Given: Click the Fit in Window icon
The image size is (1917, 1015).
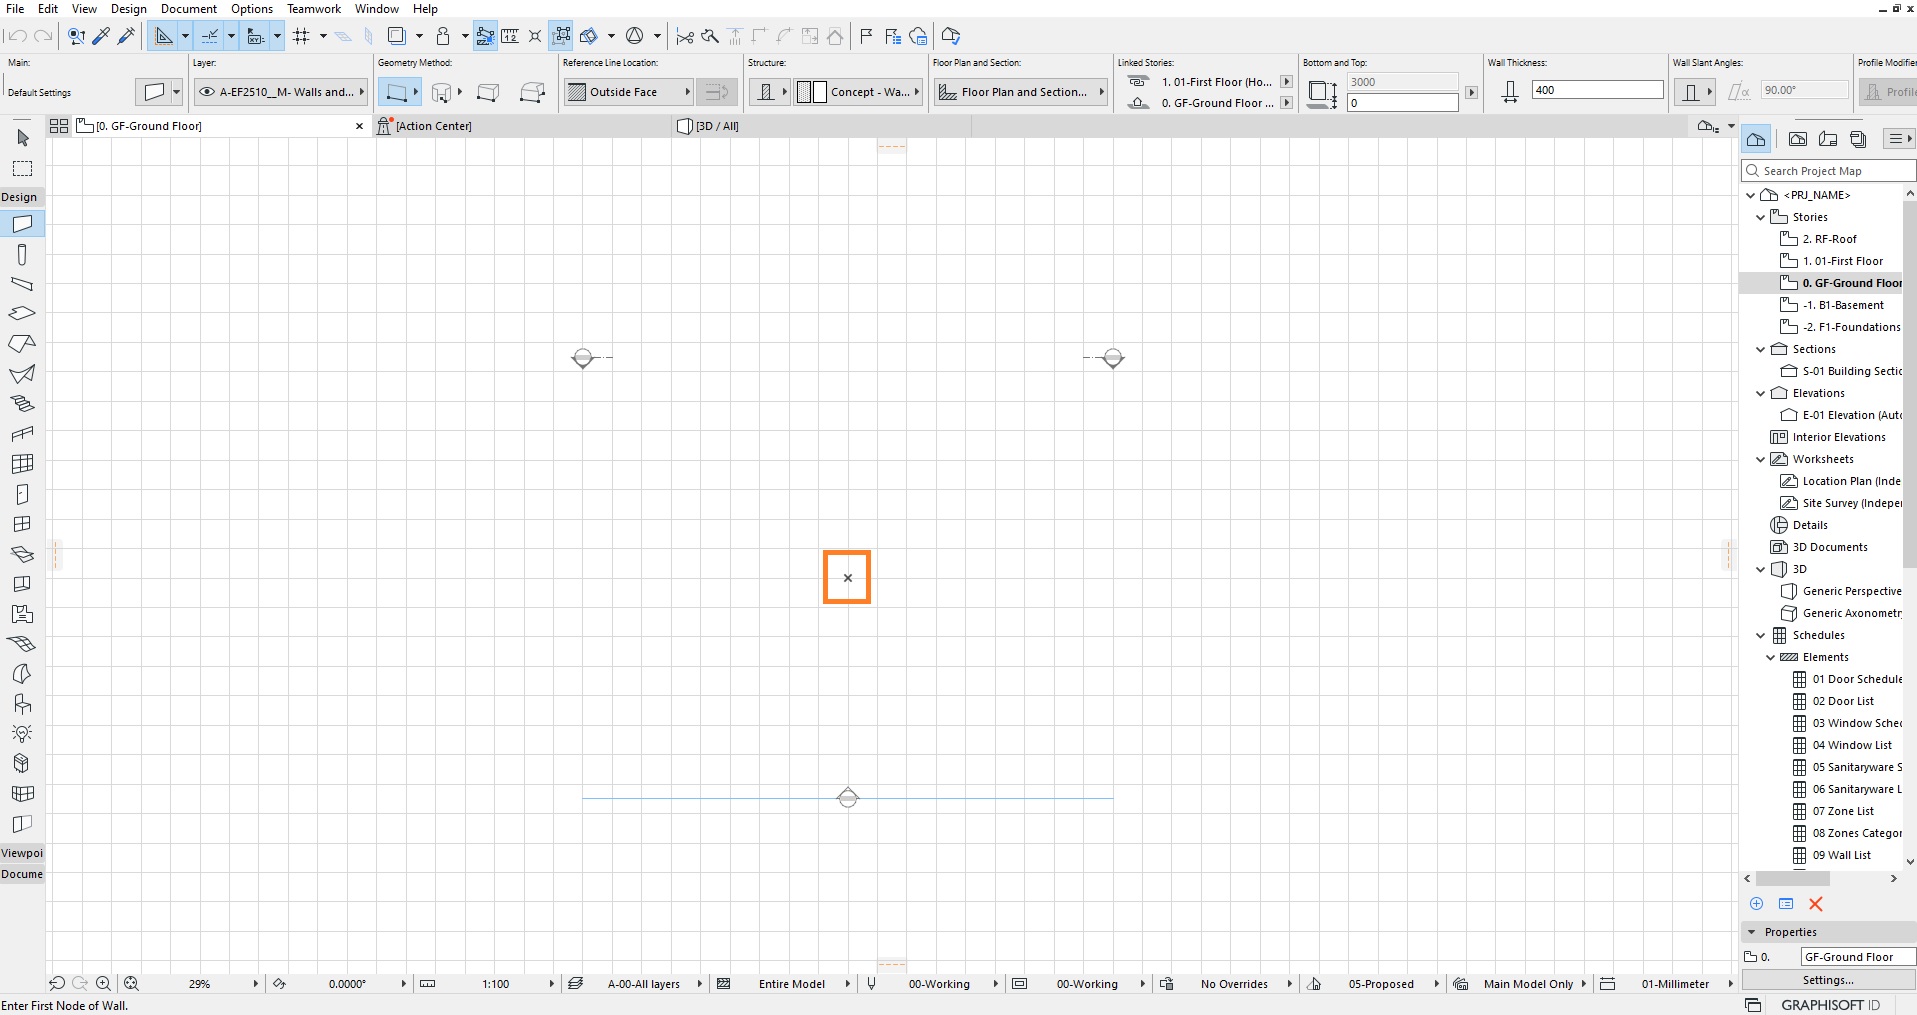Looking at the screenshot, I should pos(131,984).
